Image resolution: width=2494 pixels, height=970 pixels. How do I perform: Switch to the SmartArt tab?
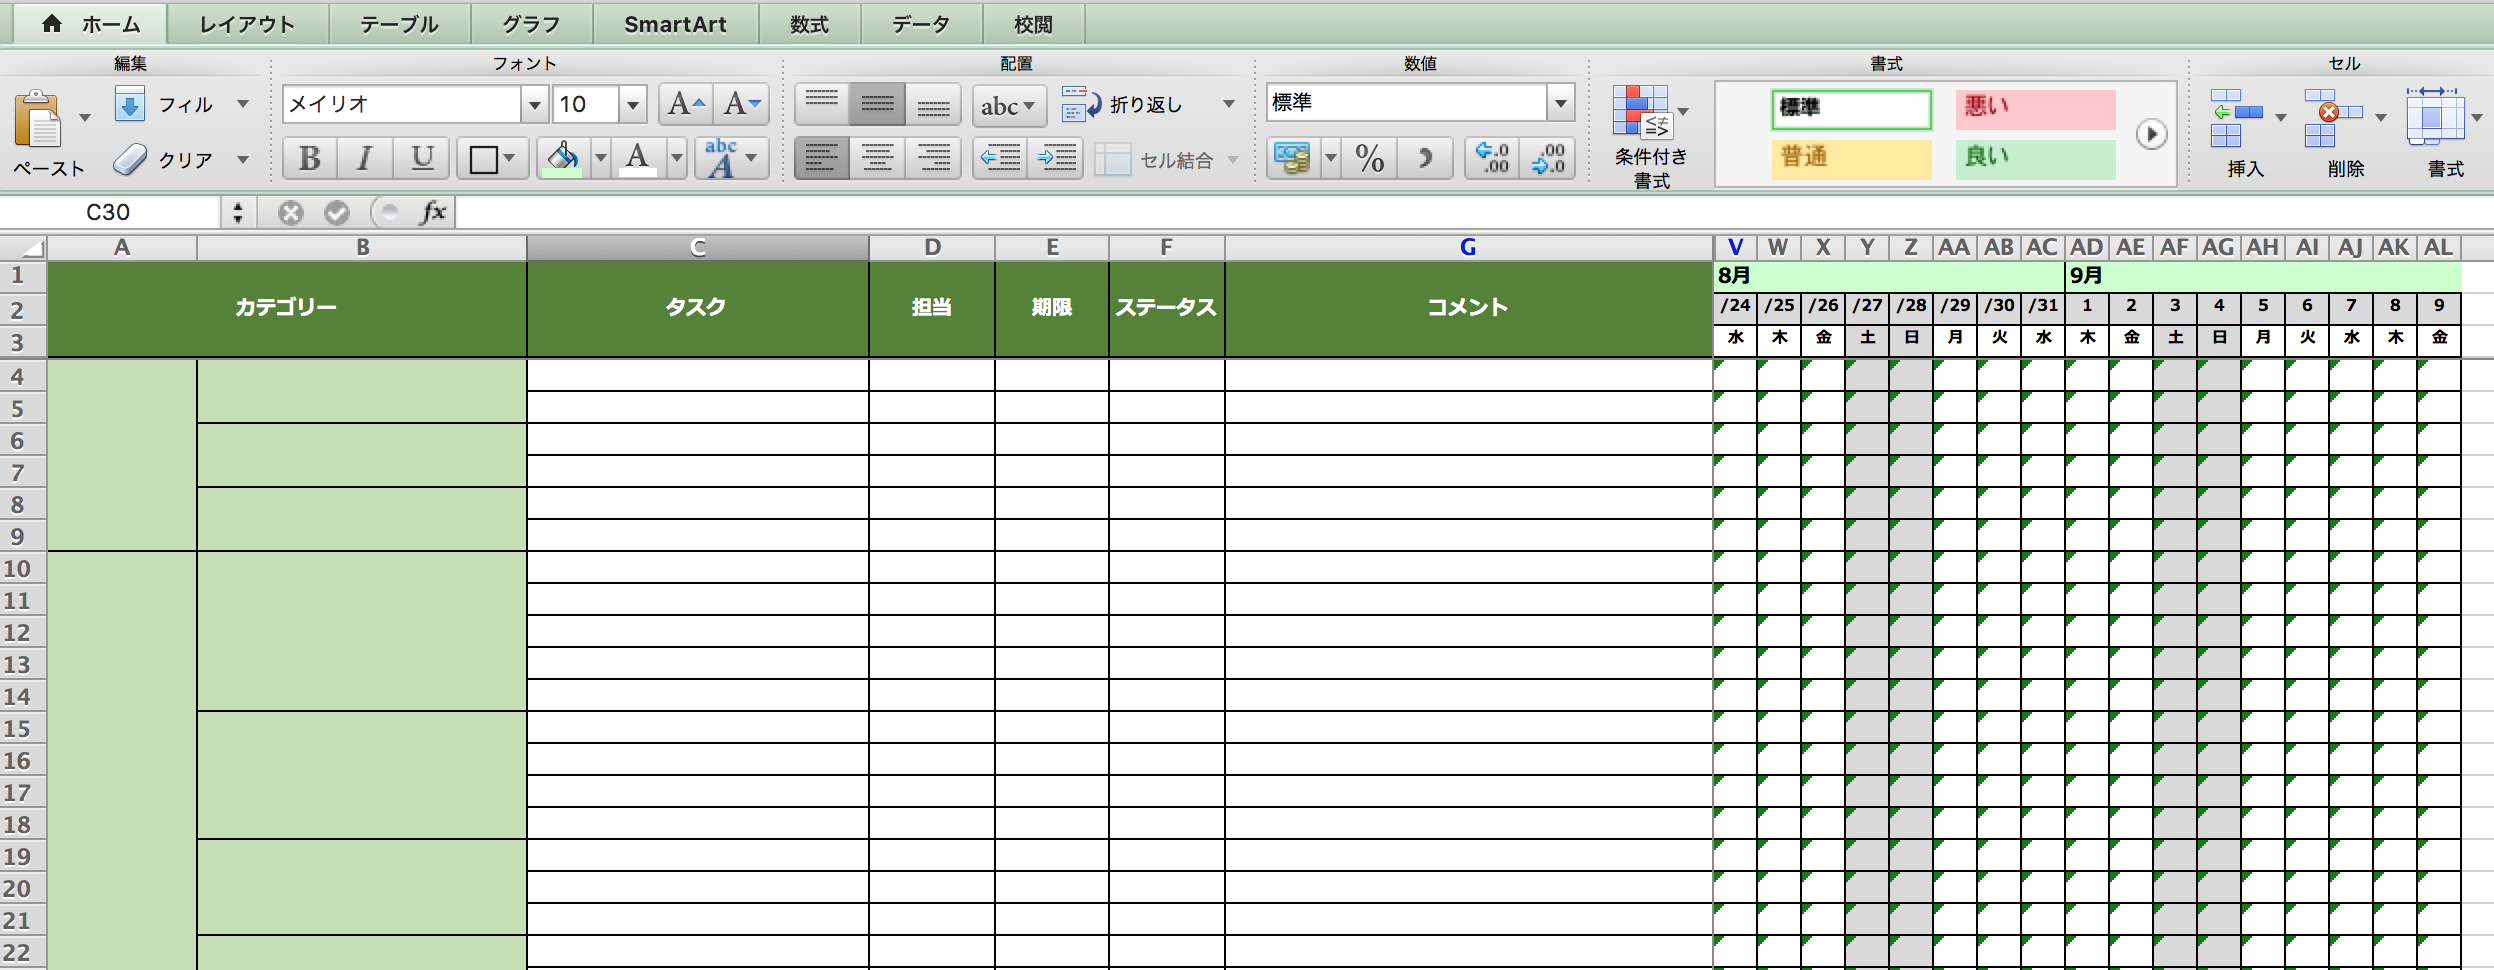(675, 24)
